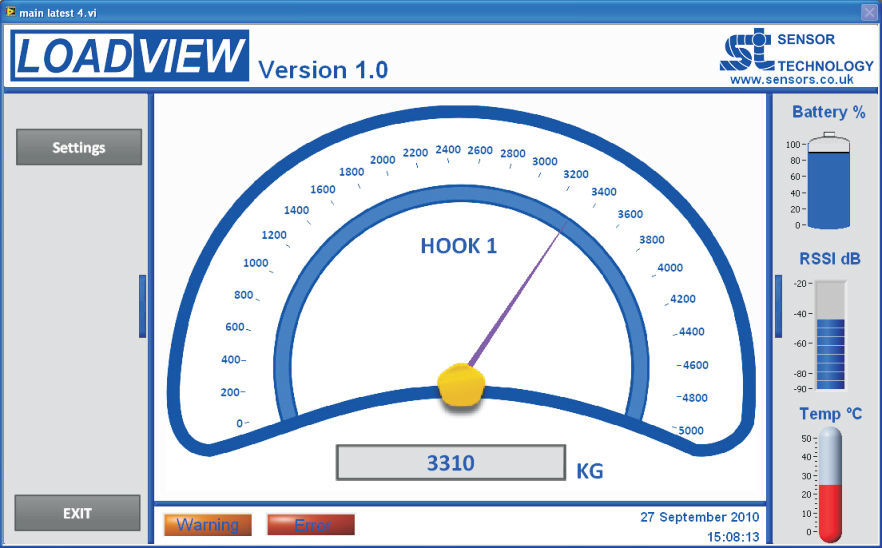Click the red Error indicator

point(311,525)
